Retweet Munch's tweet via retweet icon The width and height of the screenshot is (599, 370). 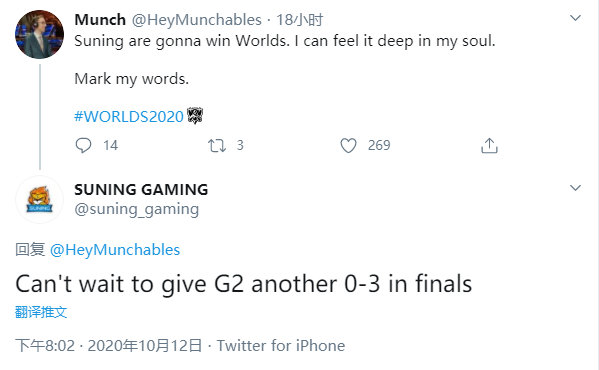click(217, 145)
